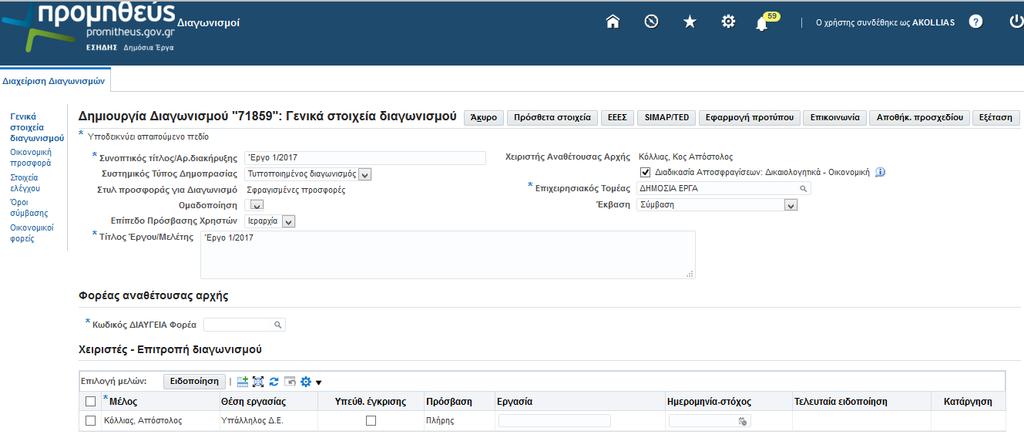Viewport: 1024px width, 438px height.
Task: Click the Συνοπτικός τίτλος input field
Action: click(x=364, y=157)
